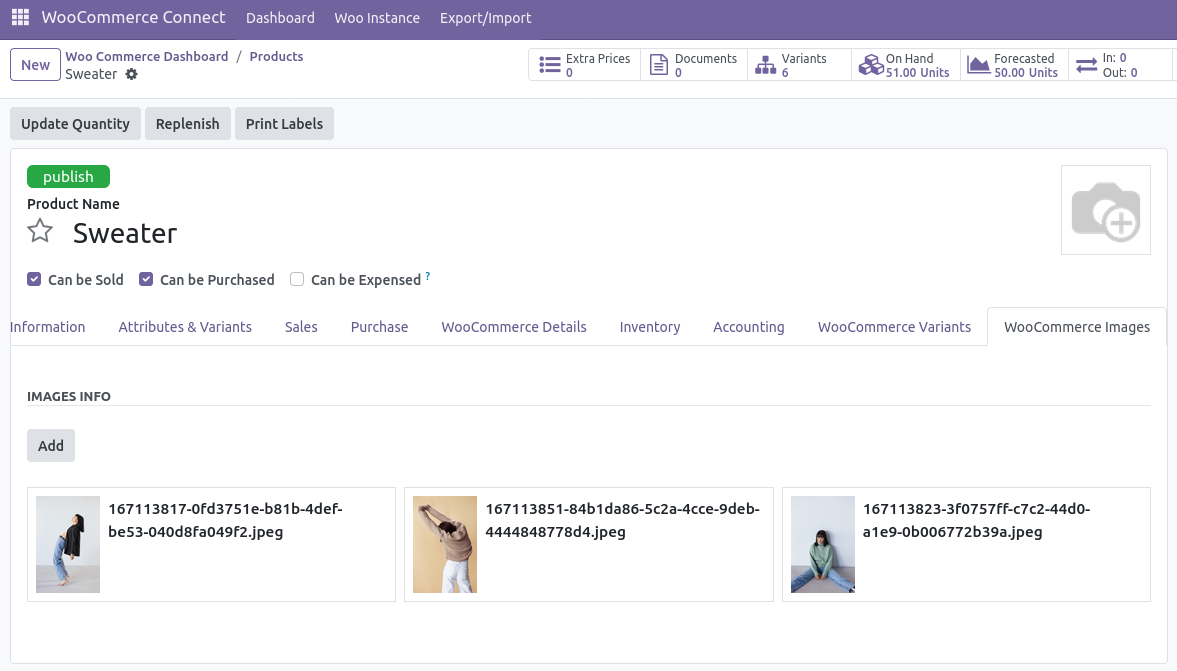
Task: Mark Sweater as favorite with star
Action: coord(40,232)
